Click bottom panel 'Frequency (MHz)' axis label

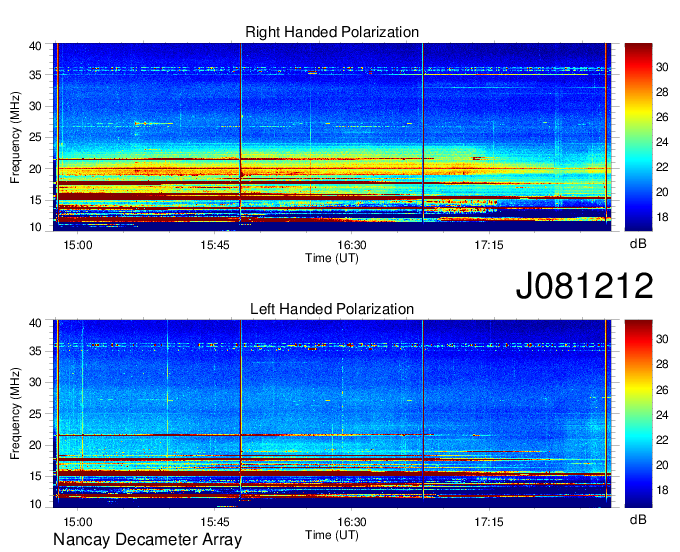click(15, 414)
